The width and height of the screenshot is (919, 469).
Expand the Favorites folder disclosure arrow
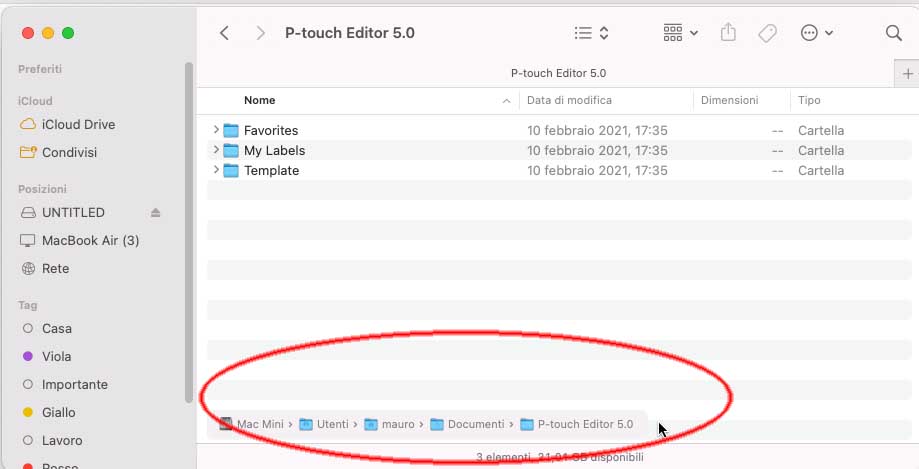pyautogui.click(x=216, y=130)
